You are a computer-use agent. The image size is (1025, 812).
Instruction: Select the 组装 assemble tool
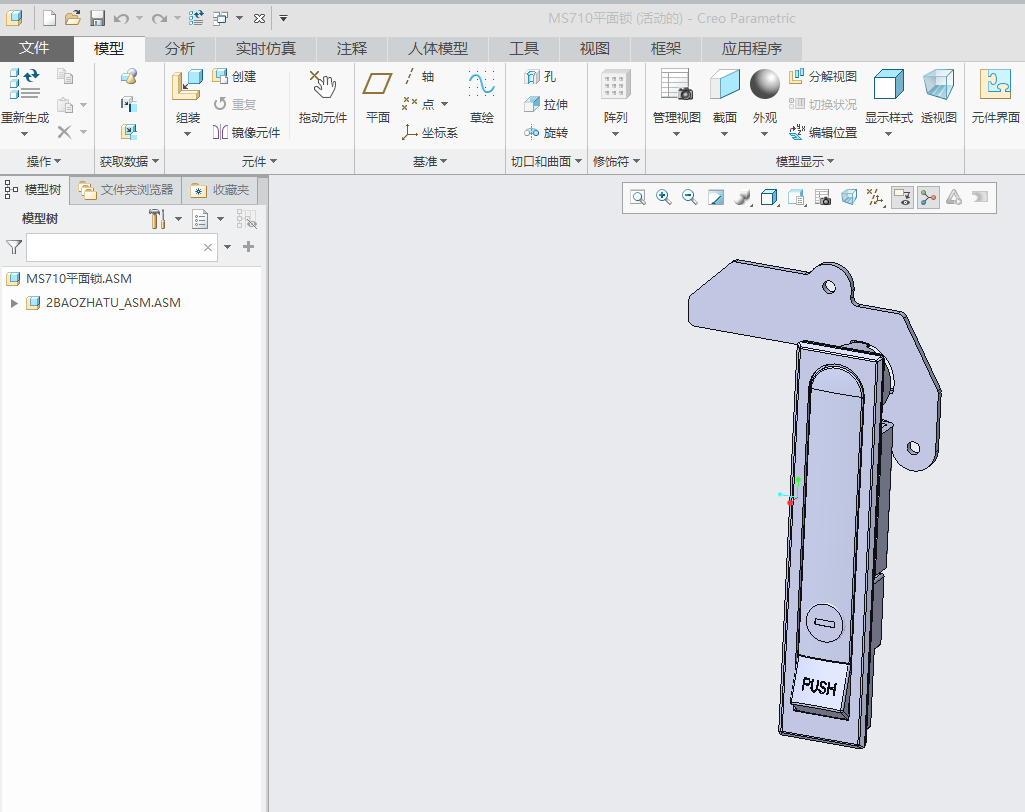[x=187, y=86]
